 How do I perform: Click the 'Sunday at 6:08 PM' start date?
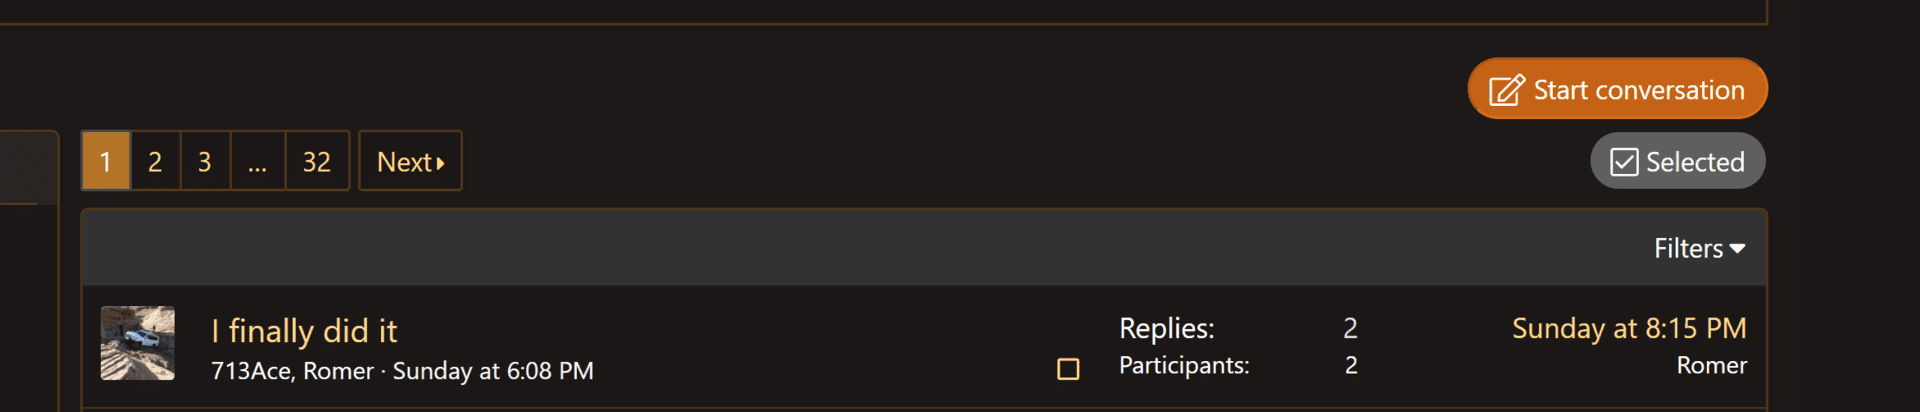click(x=493, y=371)
